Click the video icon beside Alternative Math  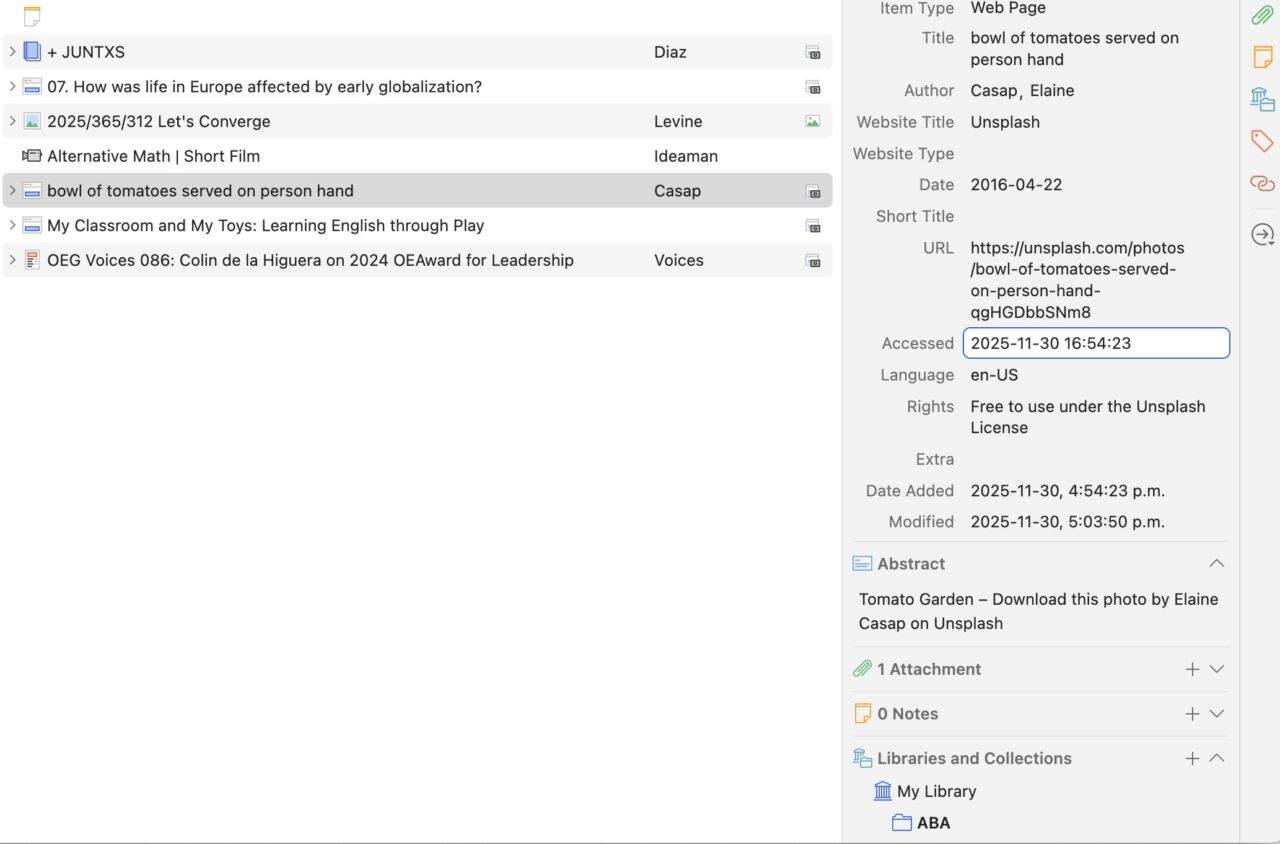pyautogui.click(x=32, y=156)
